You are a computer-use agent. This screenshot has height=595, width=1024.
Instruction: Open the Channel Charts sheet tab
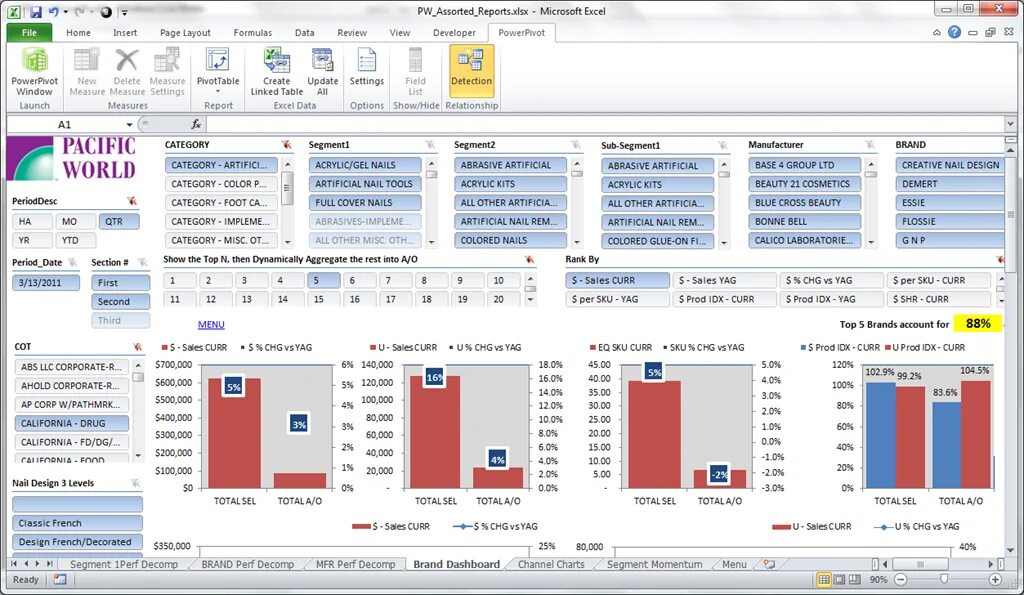point(551,564)
